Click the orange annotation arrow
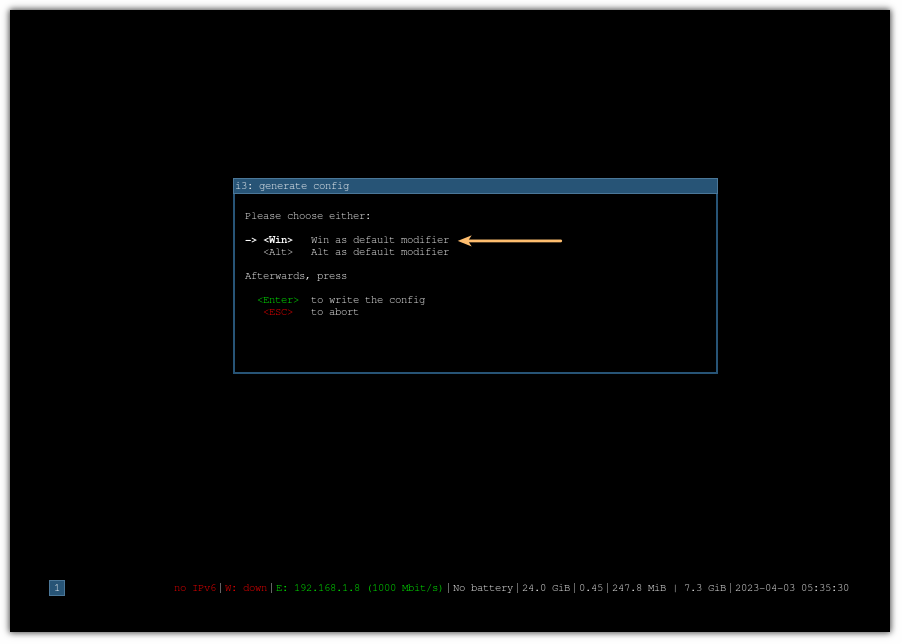 point(510,240)
